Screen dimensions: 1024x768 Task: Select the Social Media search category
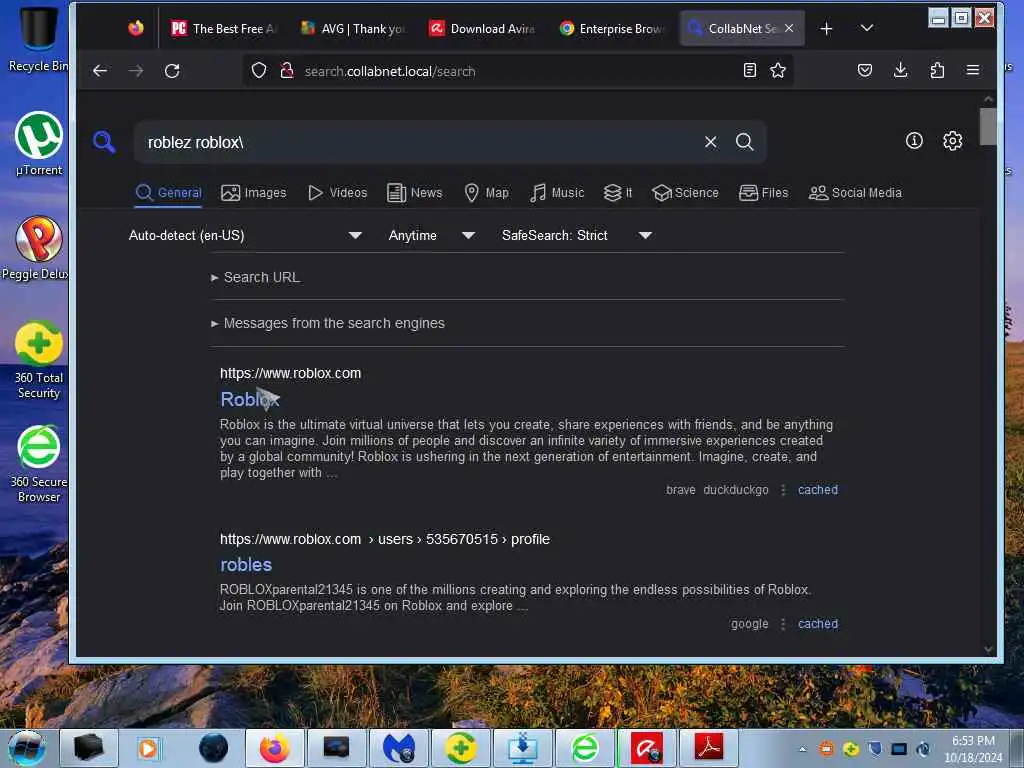pyautogui.click(x=855, y=193)
